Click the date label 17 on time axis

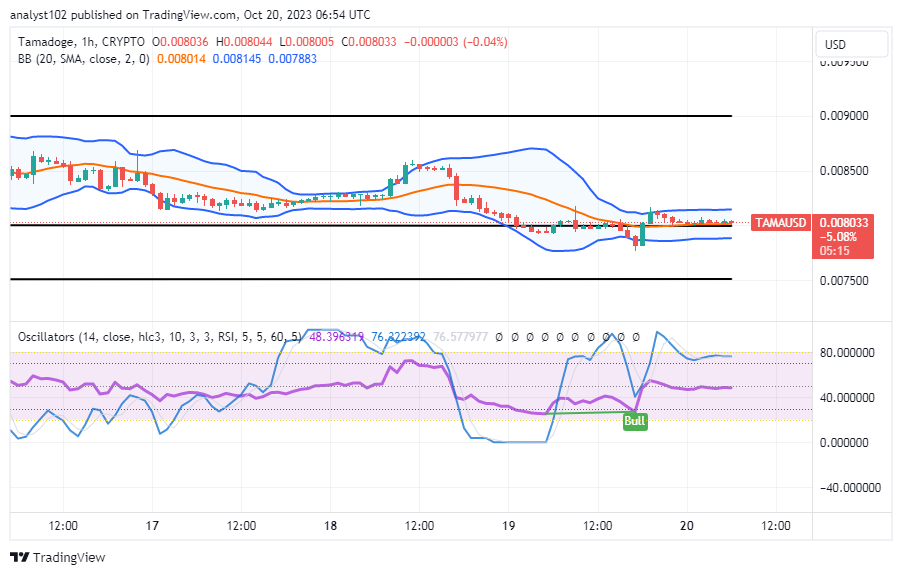(x=152, y=526)
